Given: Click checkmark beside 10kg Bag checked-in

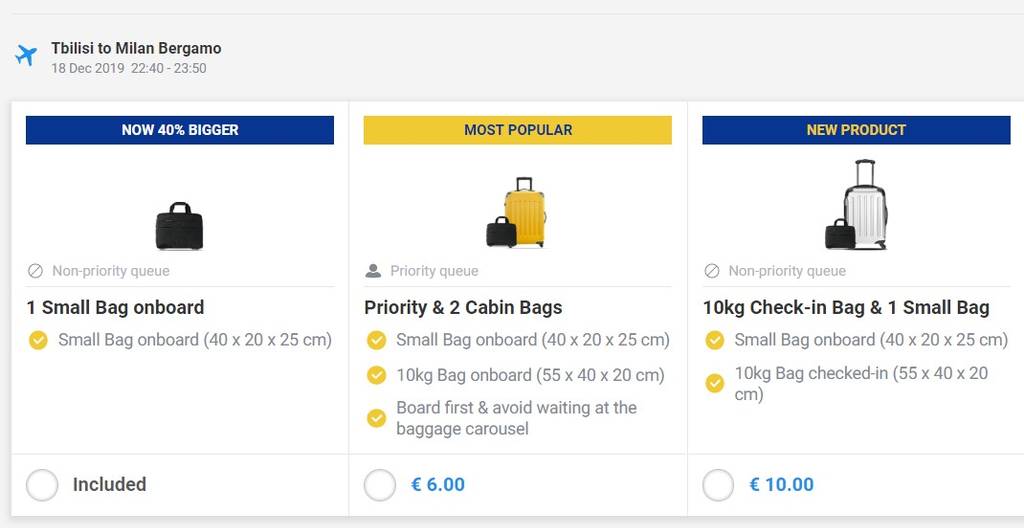Looking at the screenshot, I should [x=715, y=383].
